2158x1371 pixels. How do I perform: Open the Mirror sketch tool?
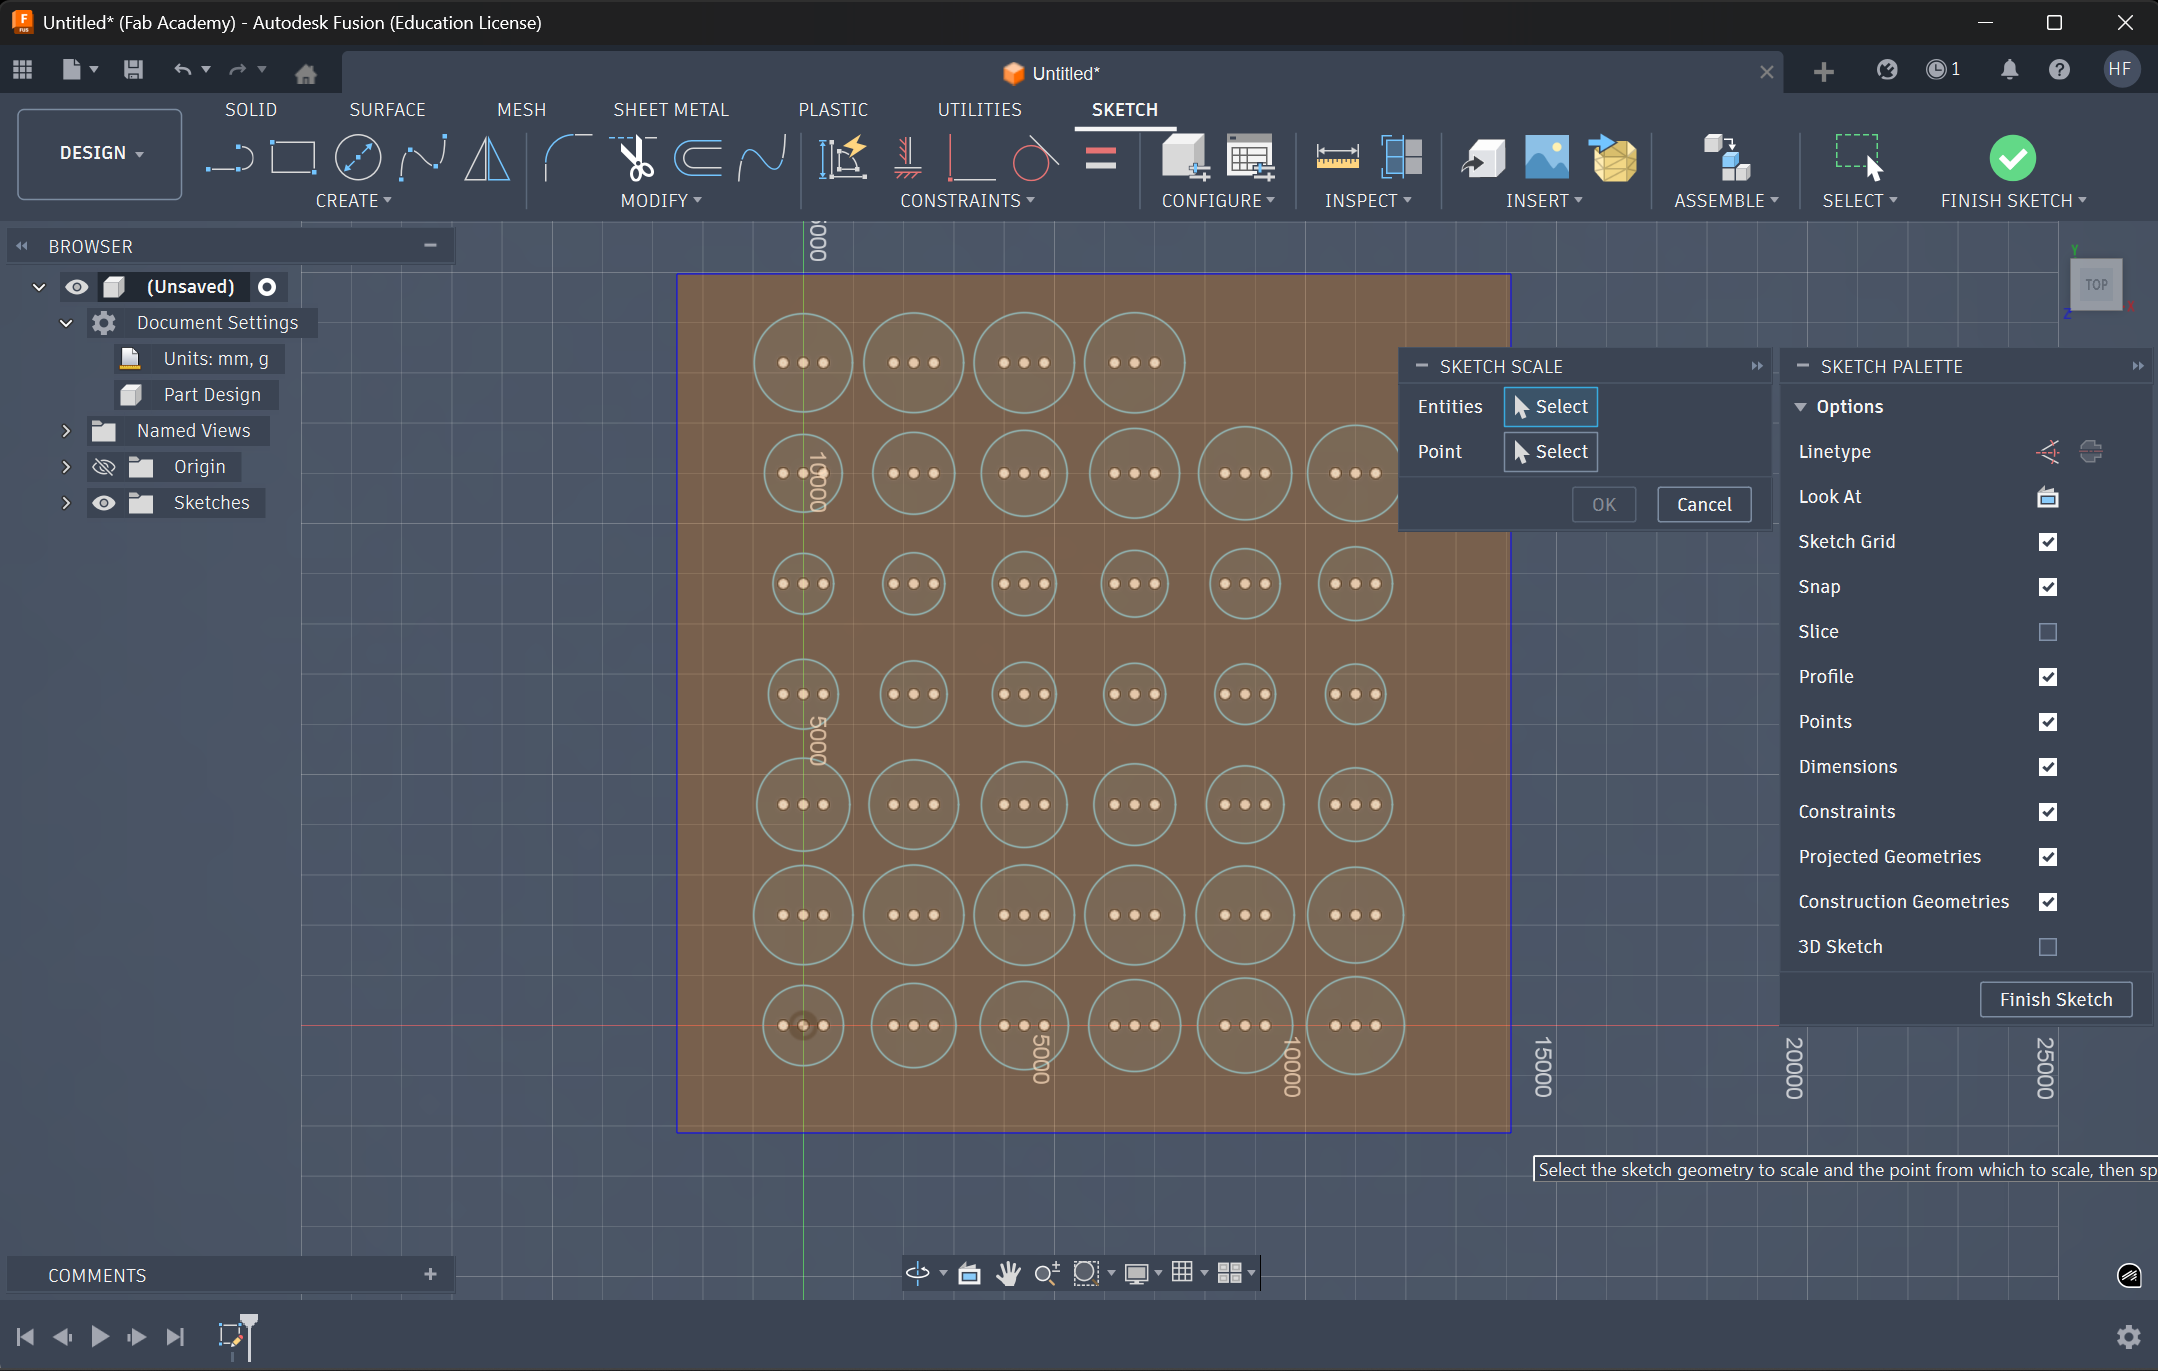click(487, 157)
